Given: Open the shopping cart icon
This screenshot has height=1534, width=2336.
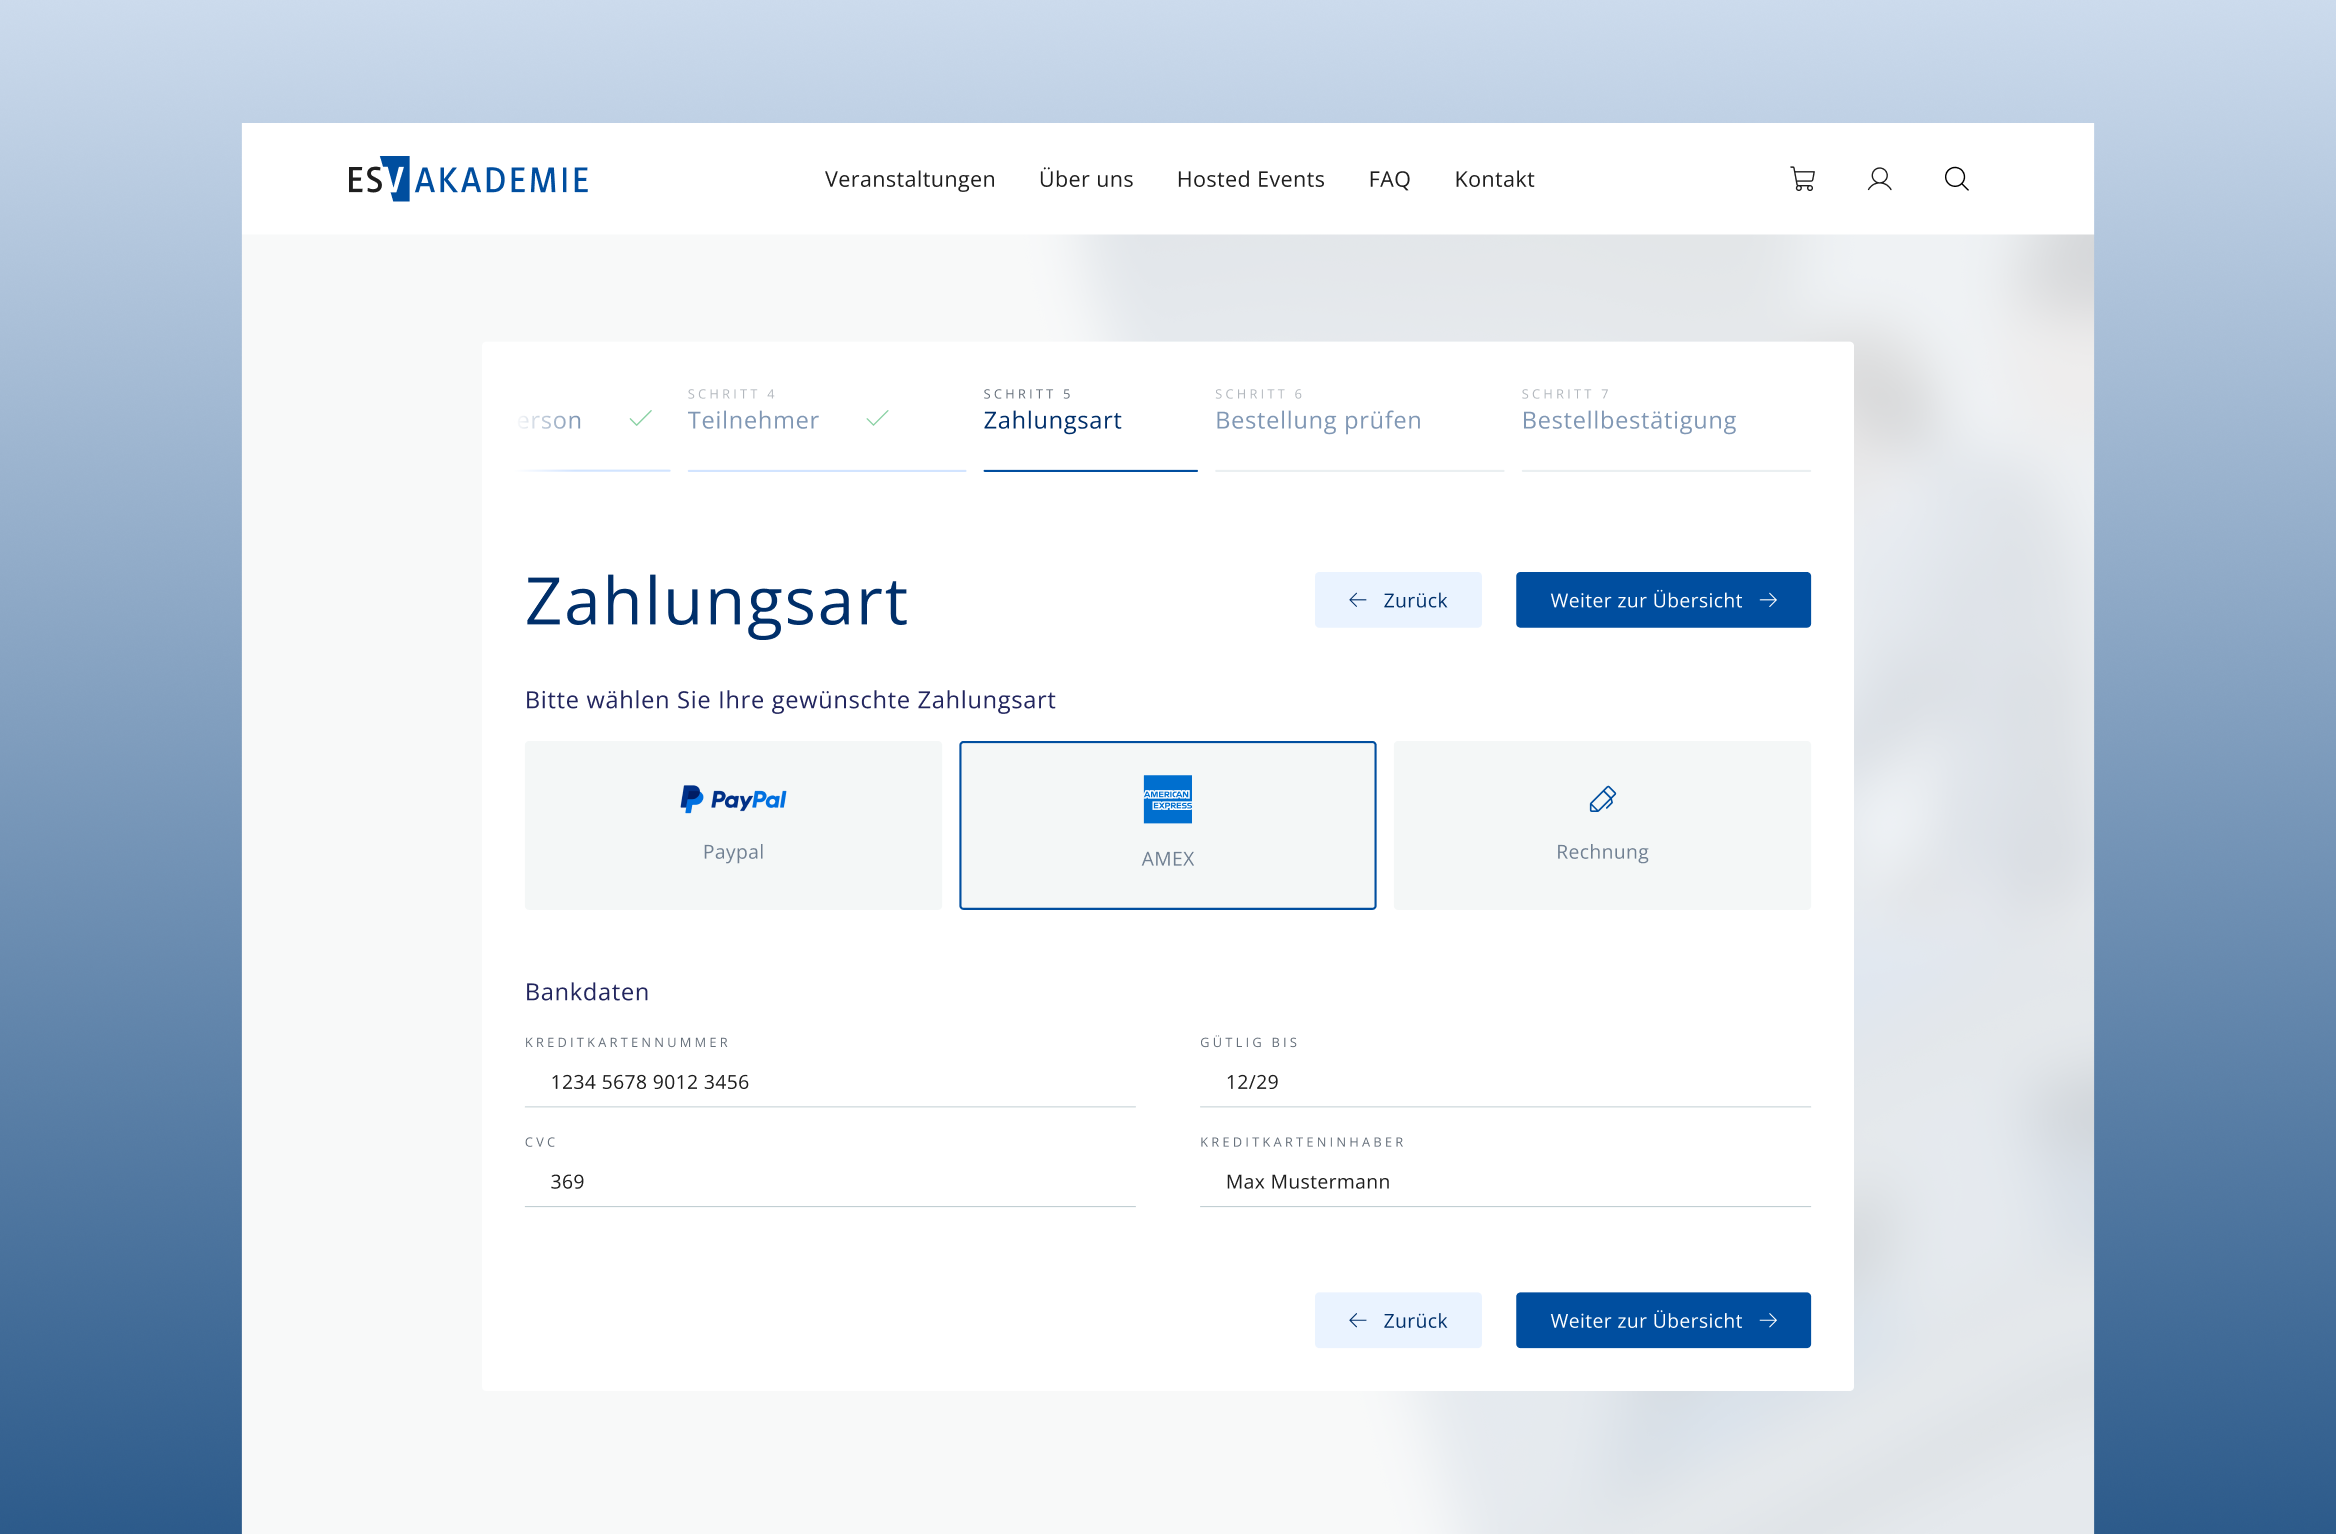Looking at the screenshot, I should pyautogui.click(x=1803, y=179).
